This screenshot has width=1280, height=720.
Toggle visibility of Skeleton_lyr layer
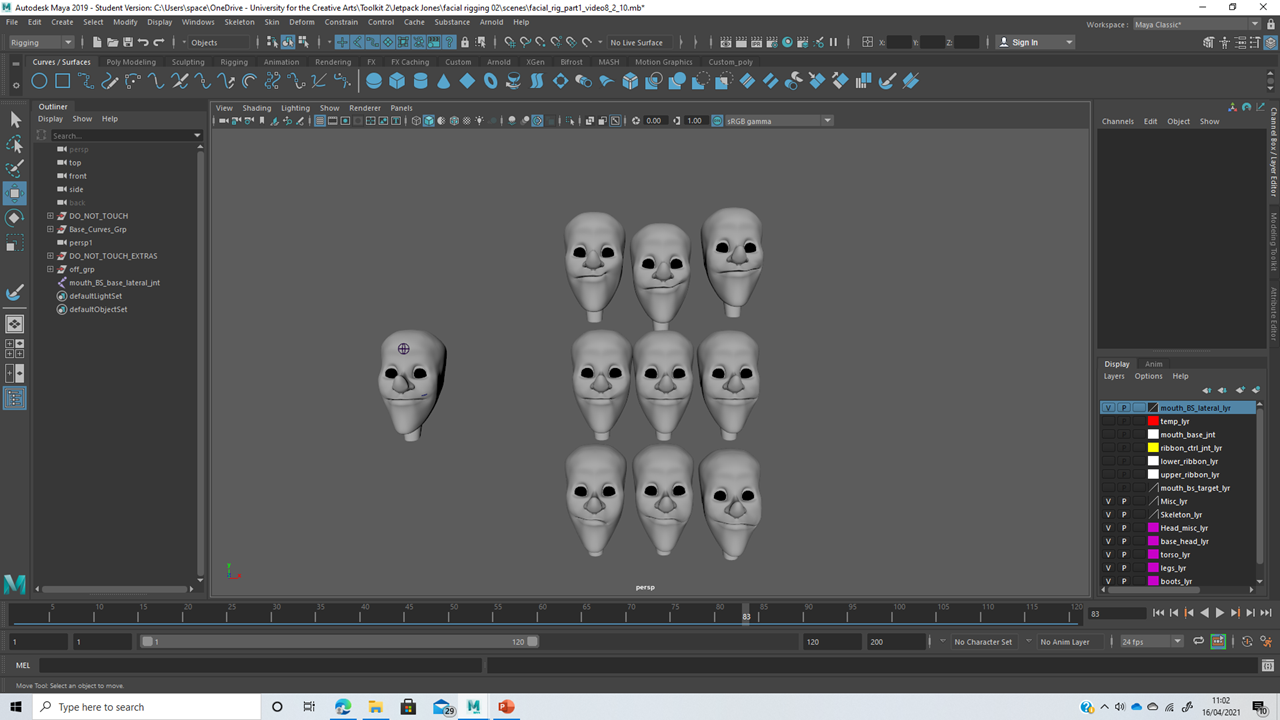(x=1108, y=515)
